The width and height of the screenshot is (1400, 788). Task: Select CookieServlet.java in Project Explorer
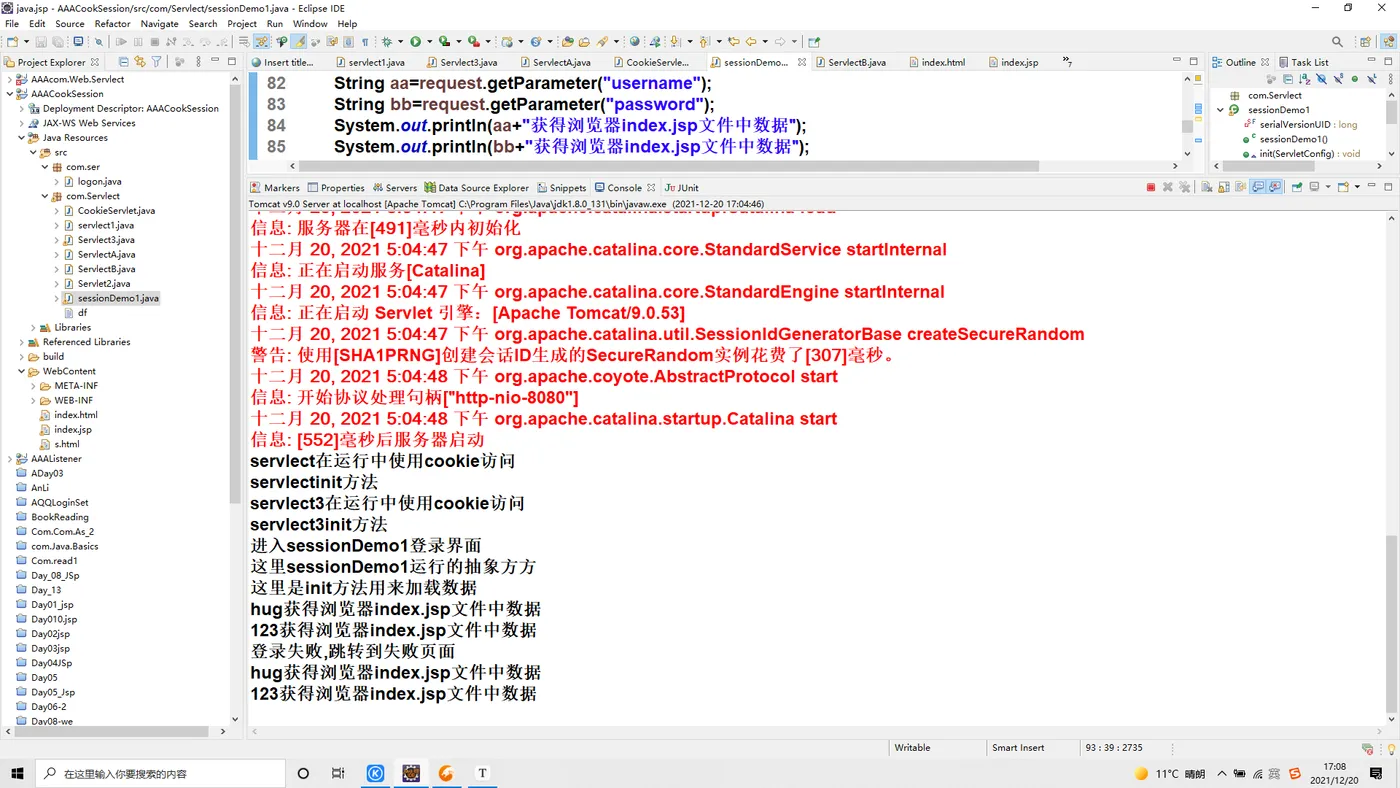[x=116, y=211]
